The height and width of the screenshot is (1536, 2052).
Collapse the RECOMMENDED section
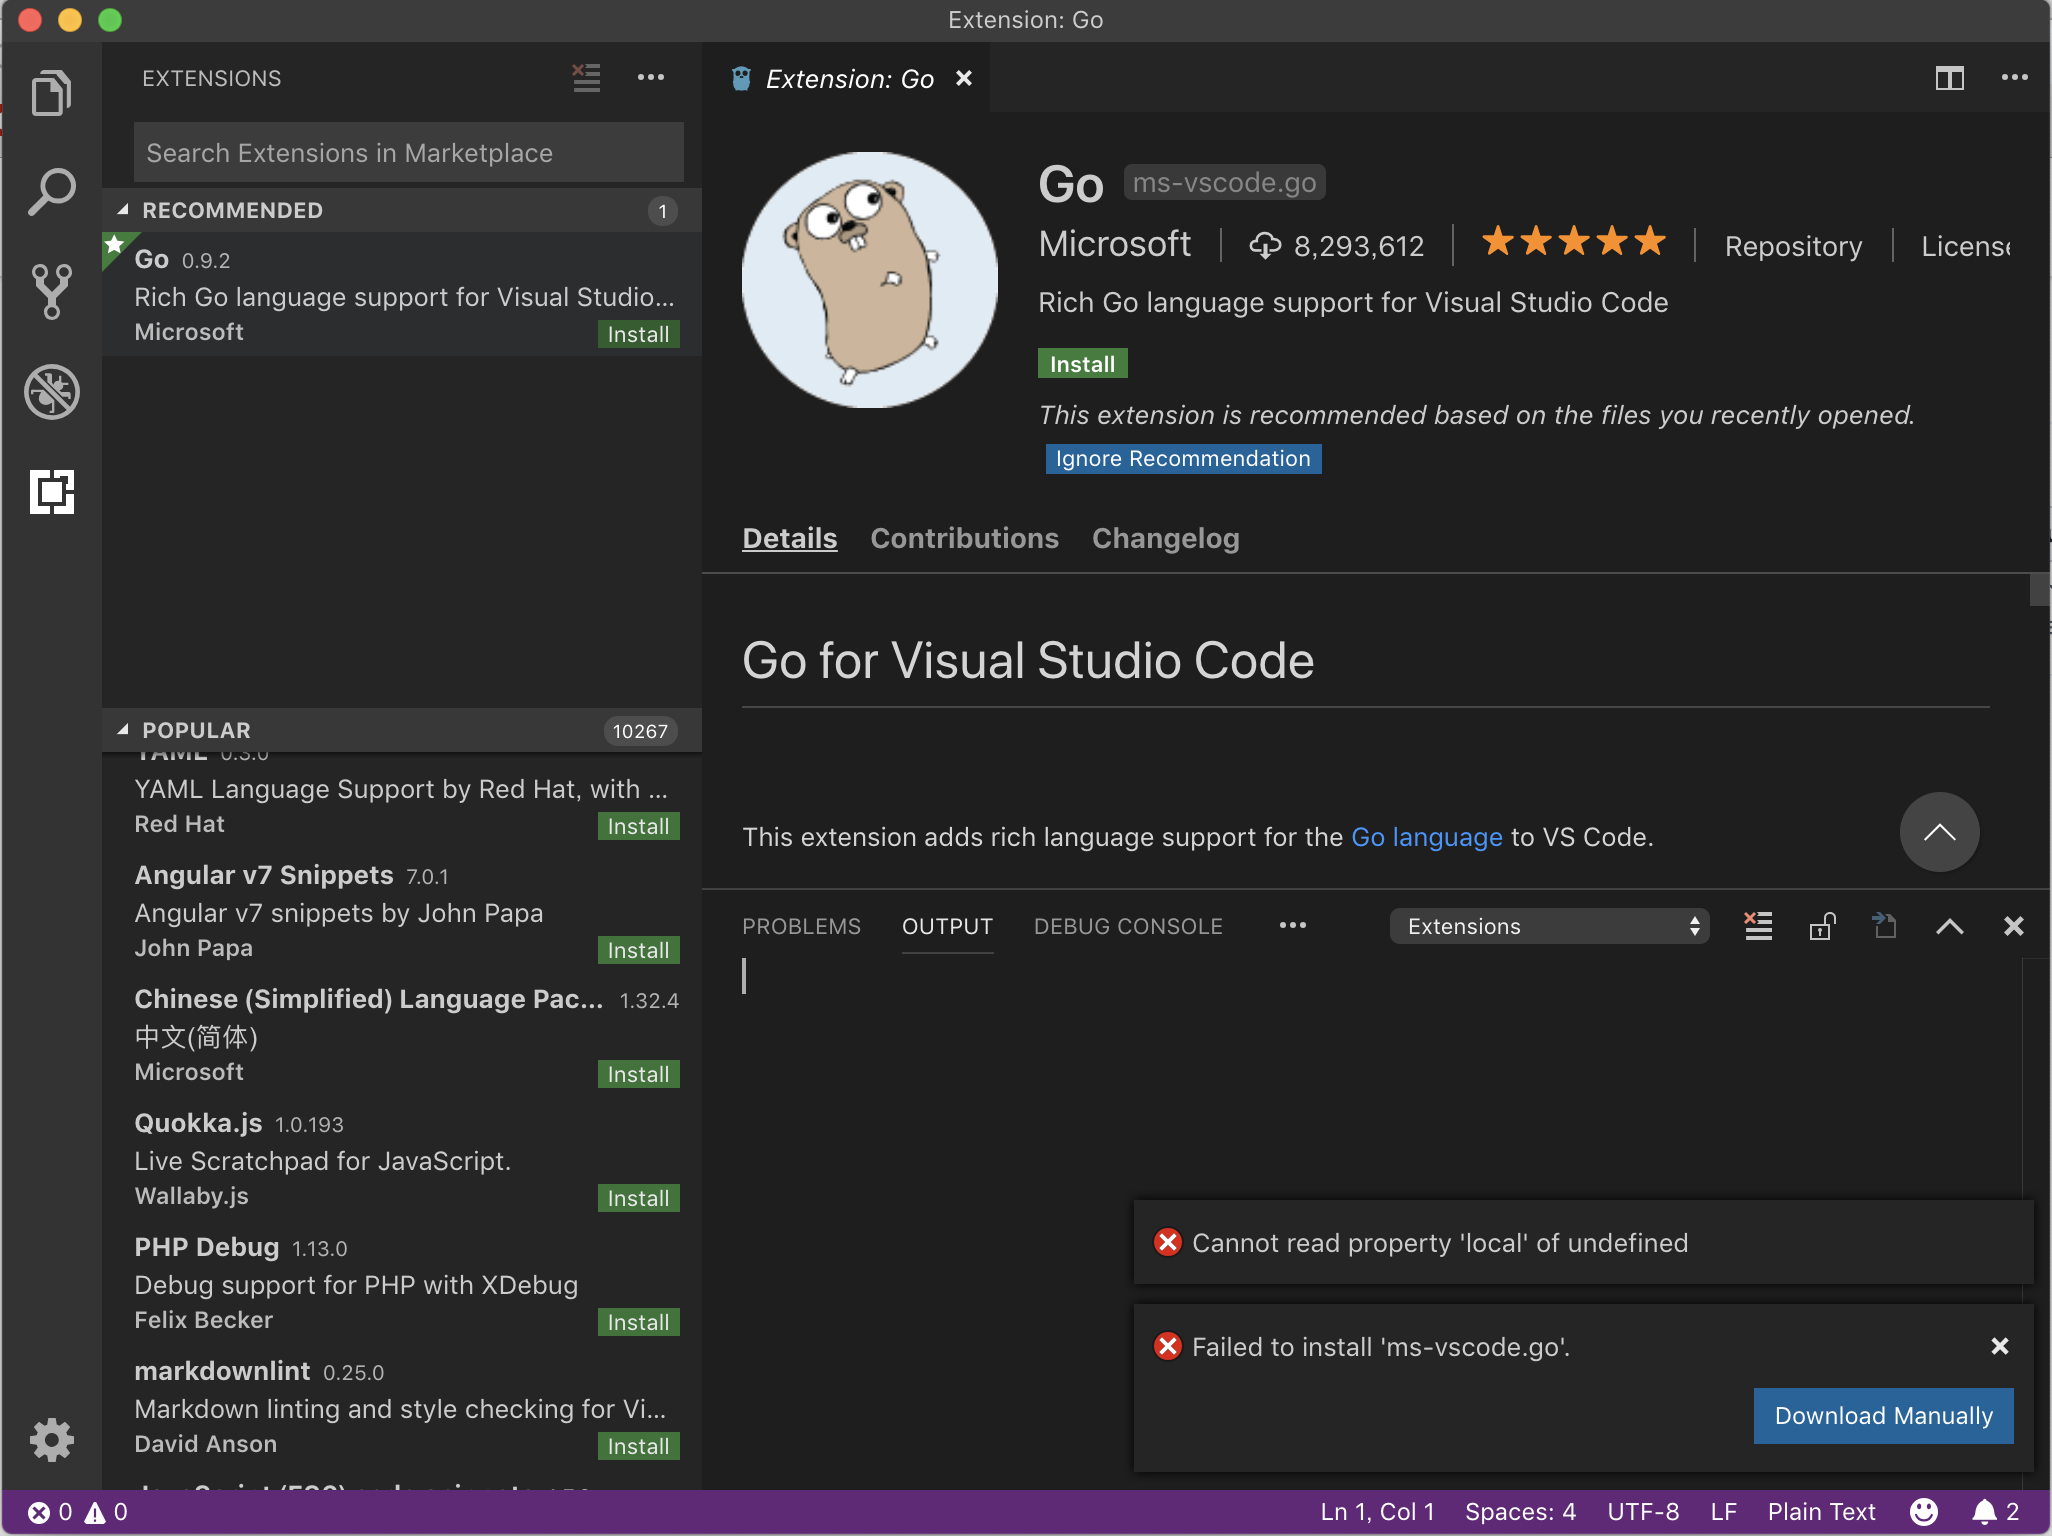pos(233,210)
